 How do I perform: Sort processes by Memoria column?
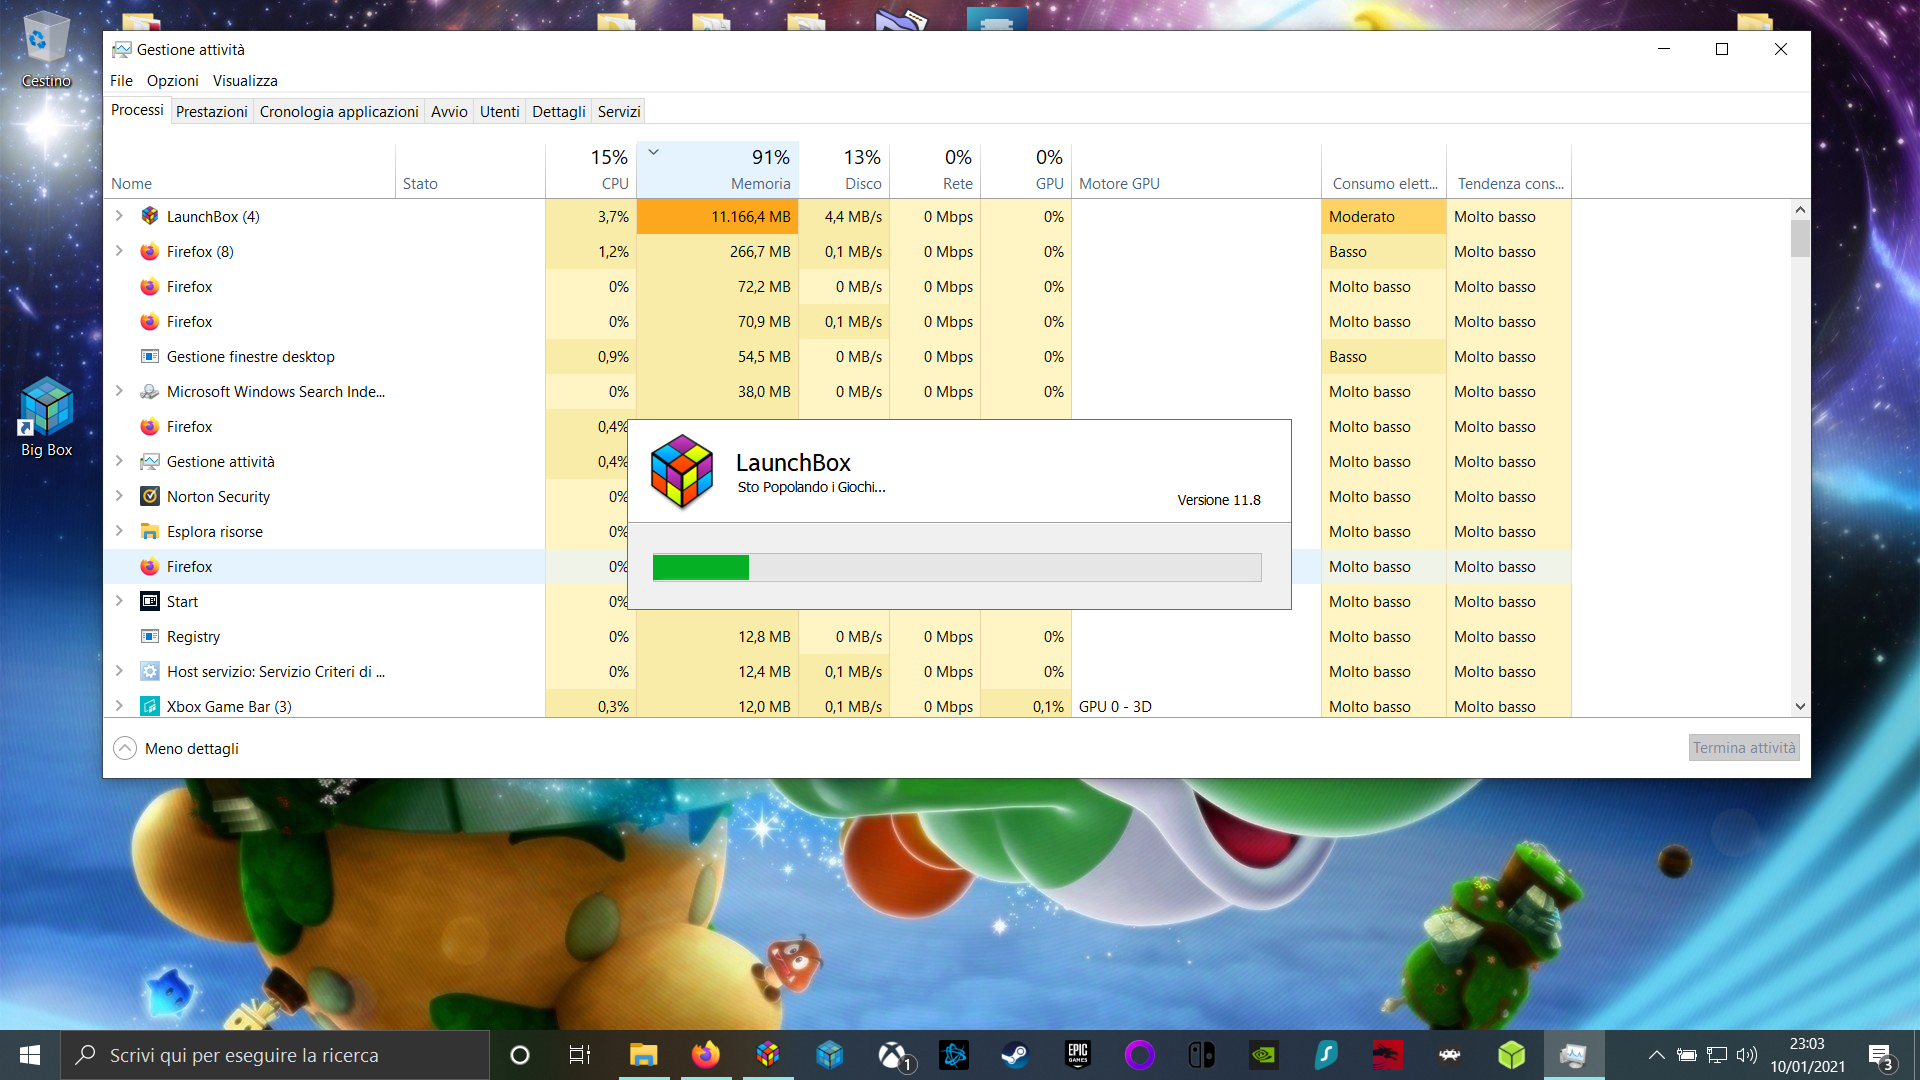pyautogui.click(x=717, y=170)
